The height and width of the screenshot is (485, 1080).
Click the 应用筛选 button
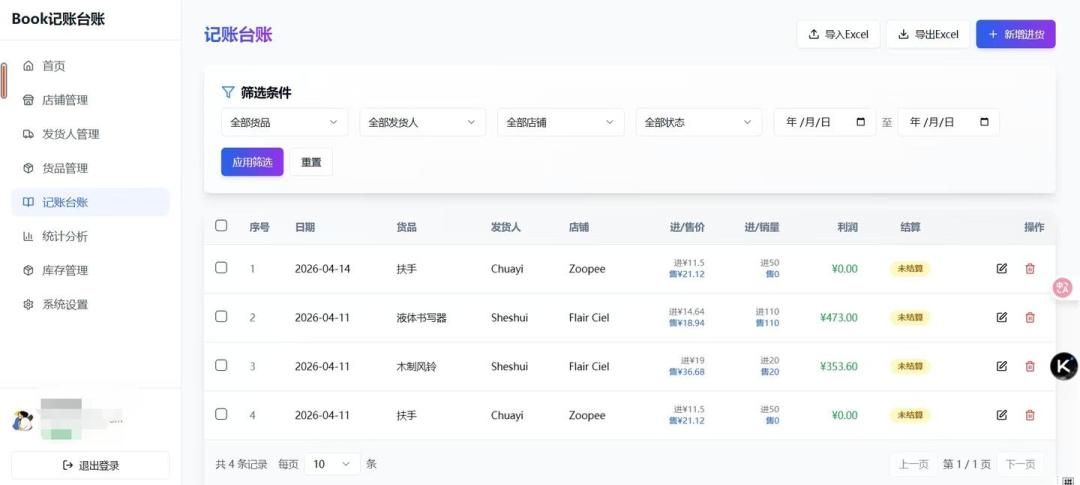[x=252, y=162]
